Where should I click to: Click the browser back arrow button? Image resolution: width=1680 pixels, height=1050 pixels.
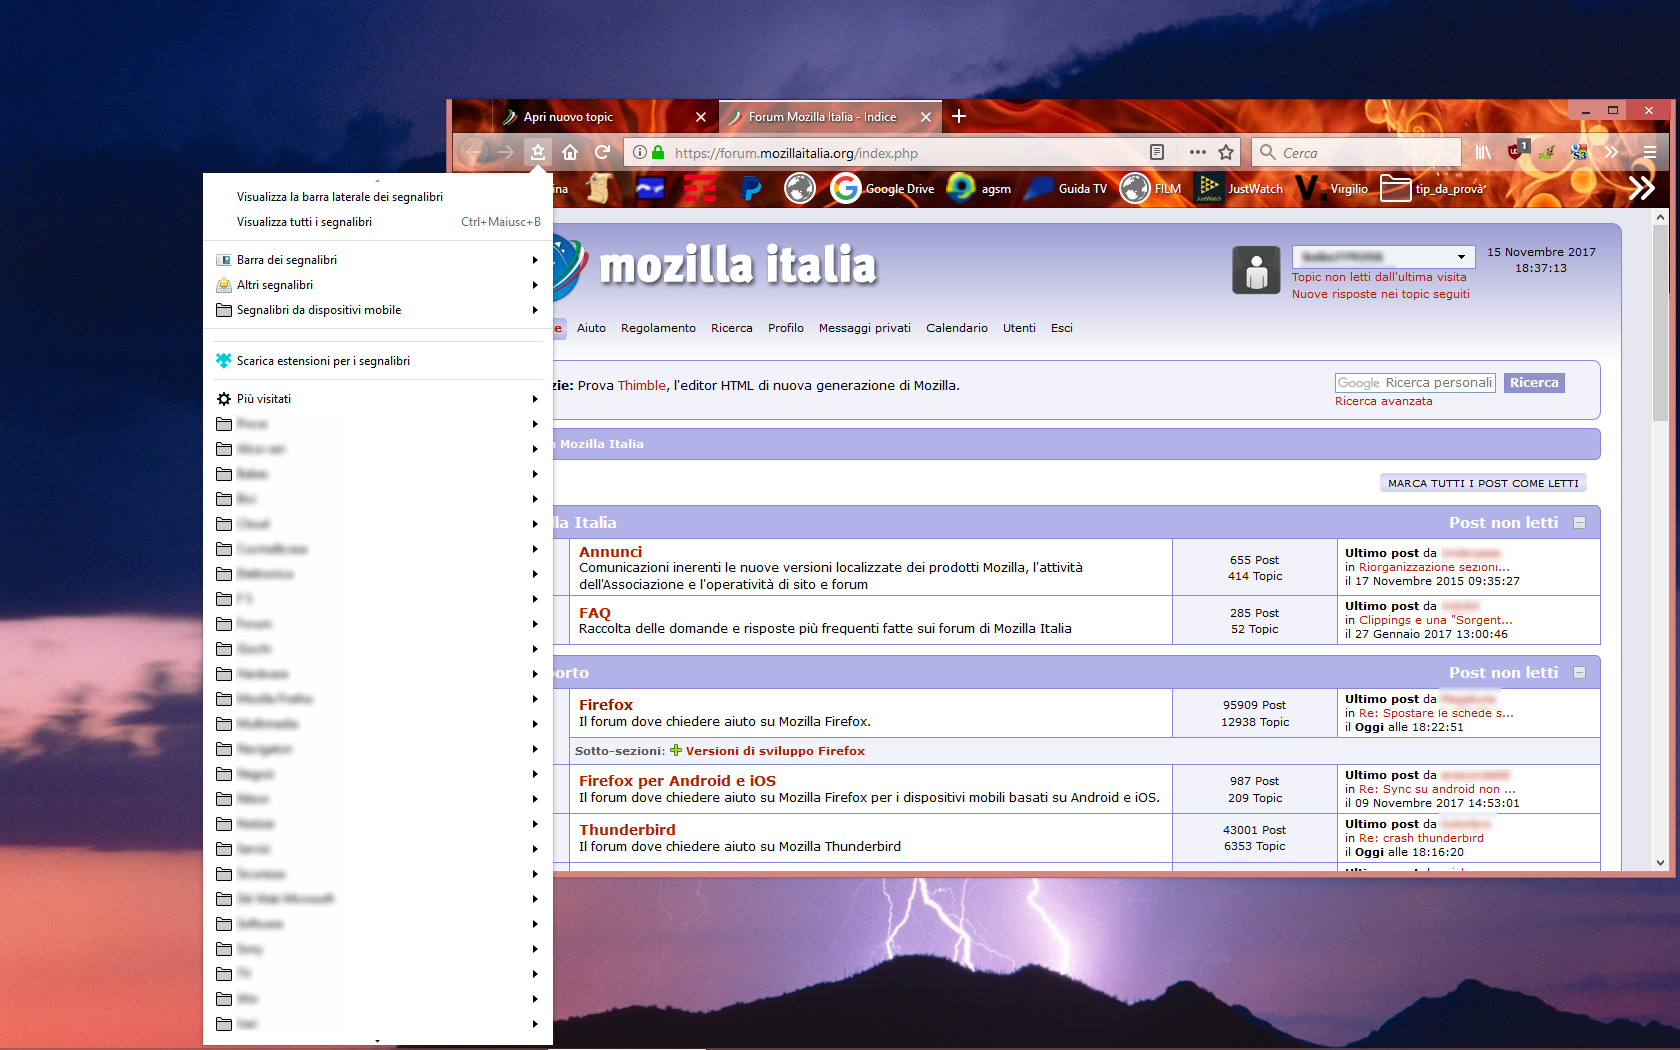474,152
